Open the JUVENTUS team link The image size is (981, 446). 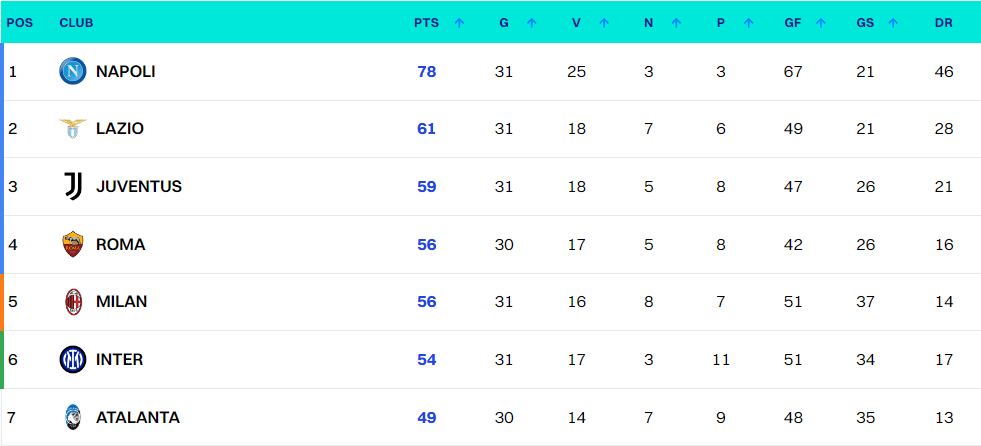click(x=138, y=187)
